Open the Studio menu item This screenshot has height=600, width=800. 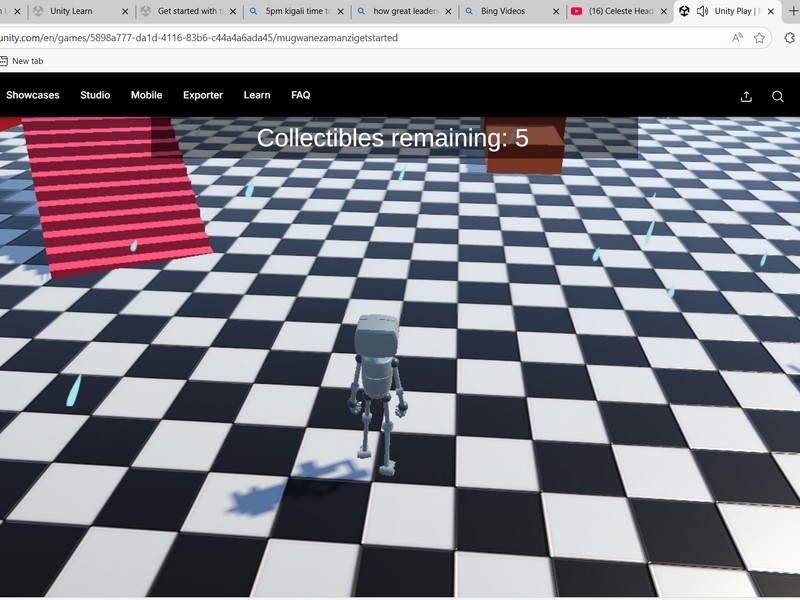95,95
